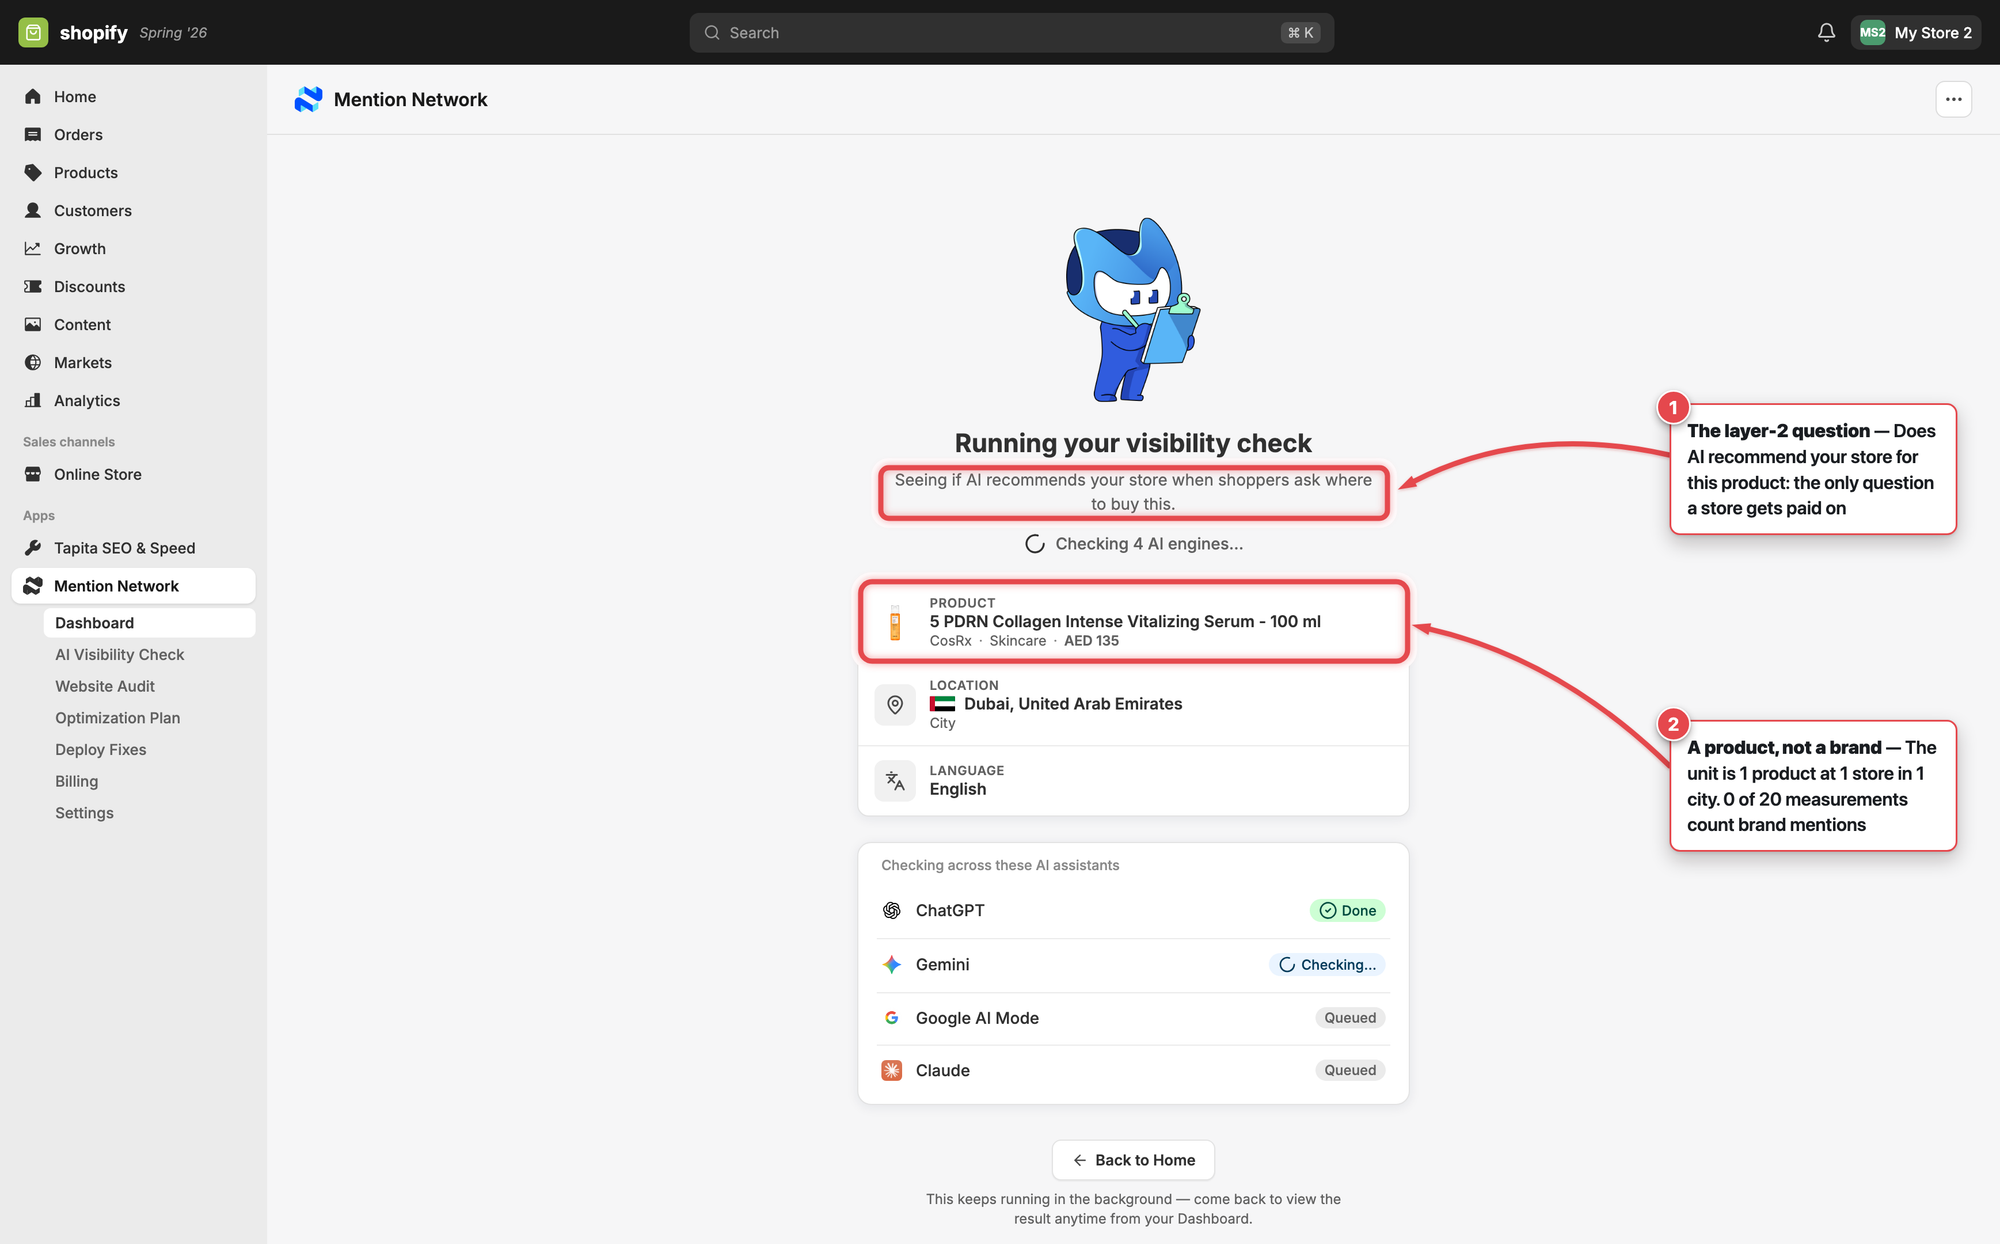Click the Queued badge for Claude
The image size is (2000, 1244).
click(x=1350, y=1070)
